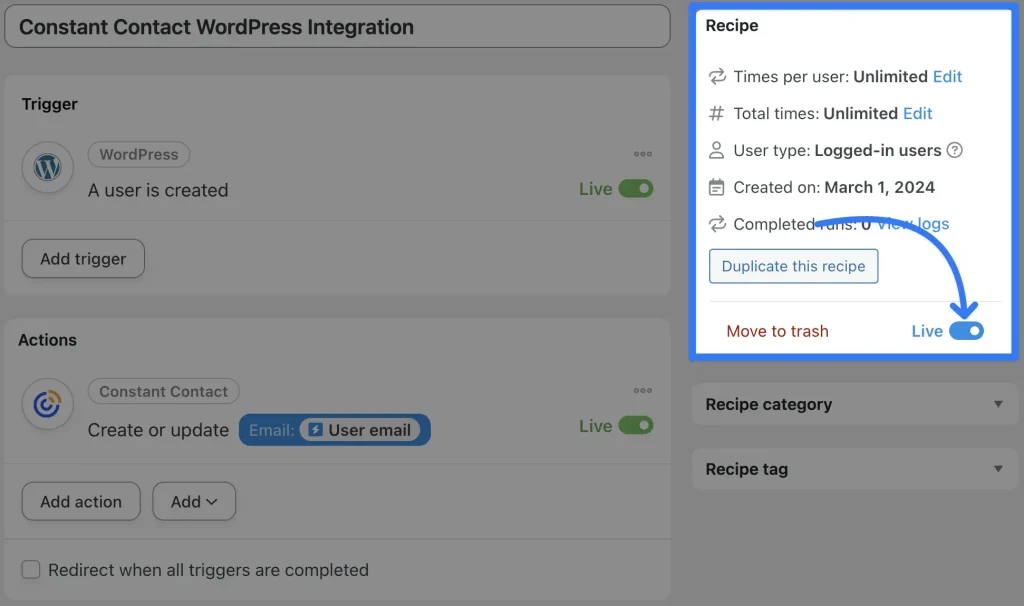
Task: Click Move to trash
Action: click(x=778, y=330)
